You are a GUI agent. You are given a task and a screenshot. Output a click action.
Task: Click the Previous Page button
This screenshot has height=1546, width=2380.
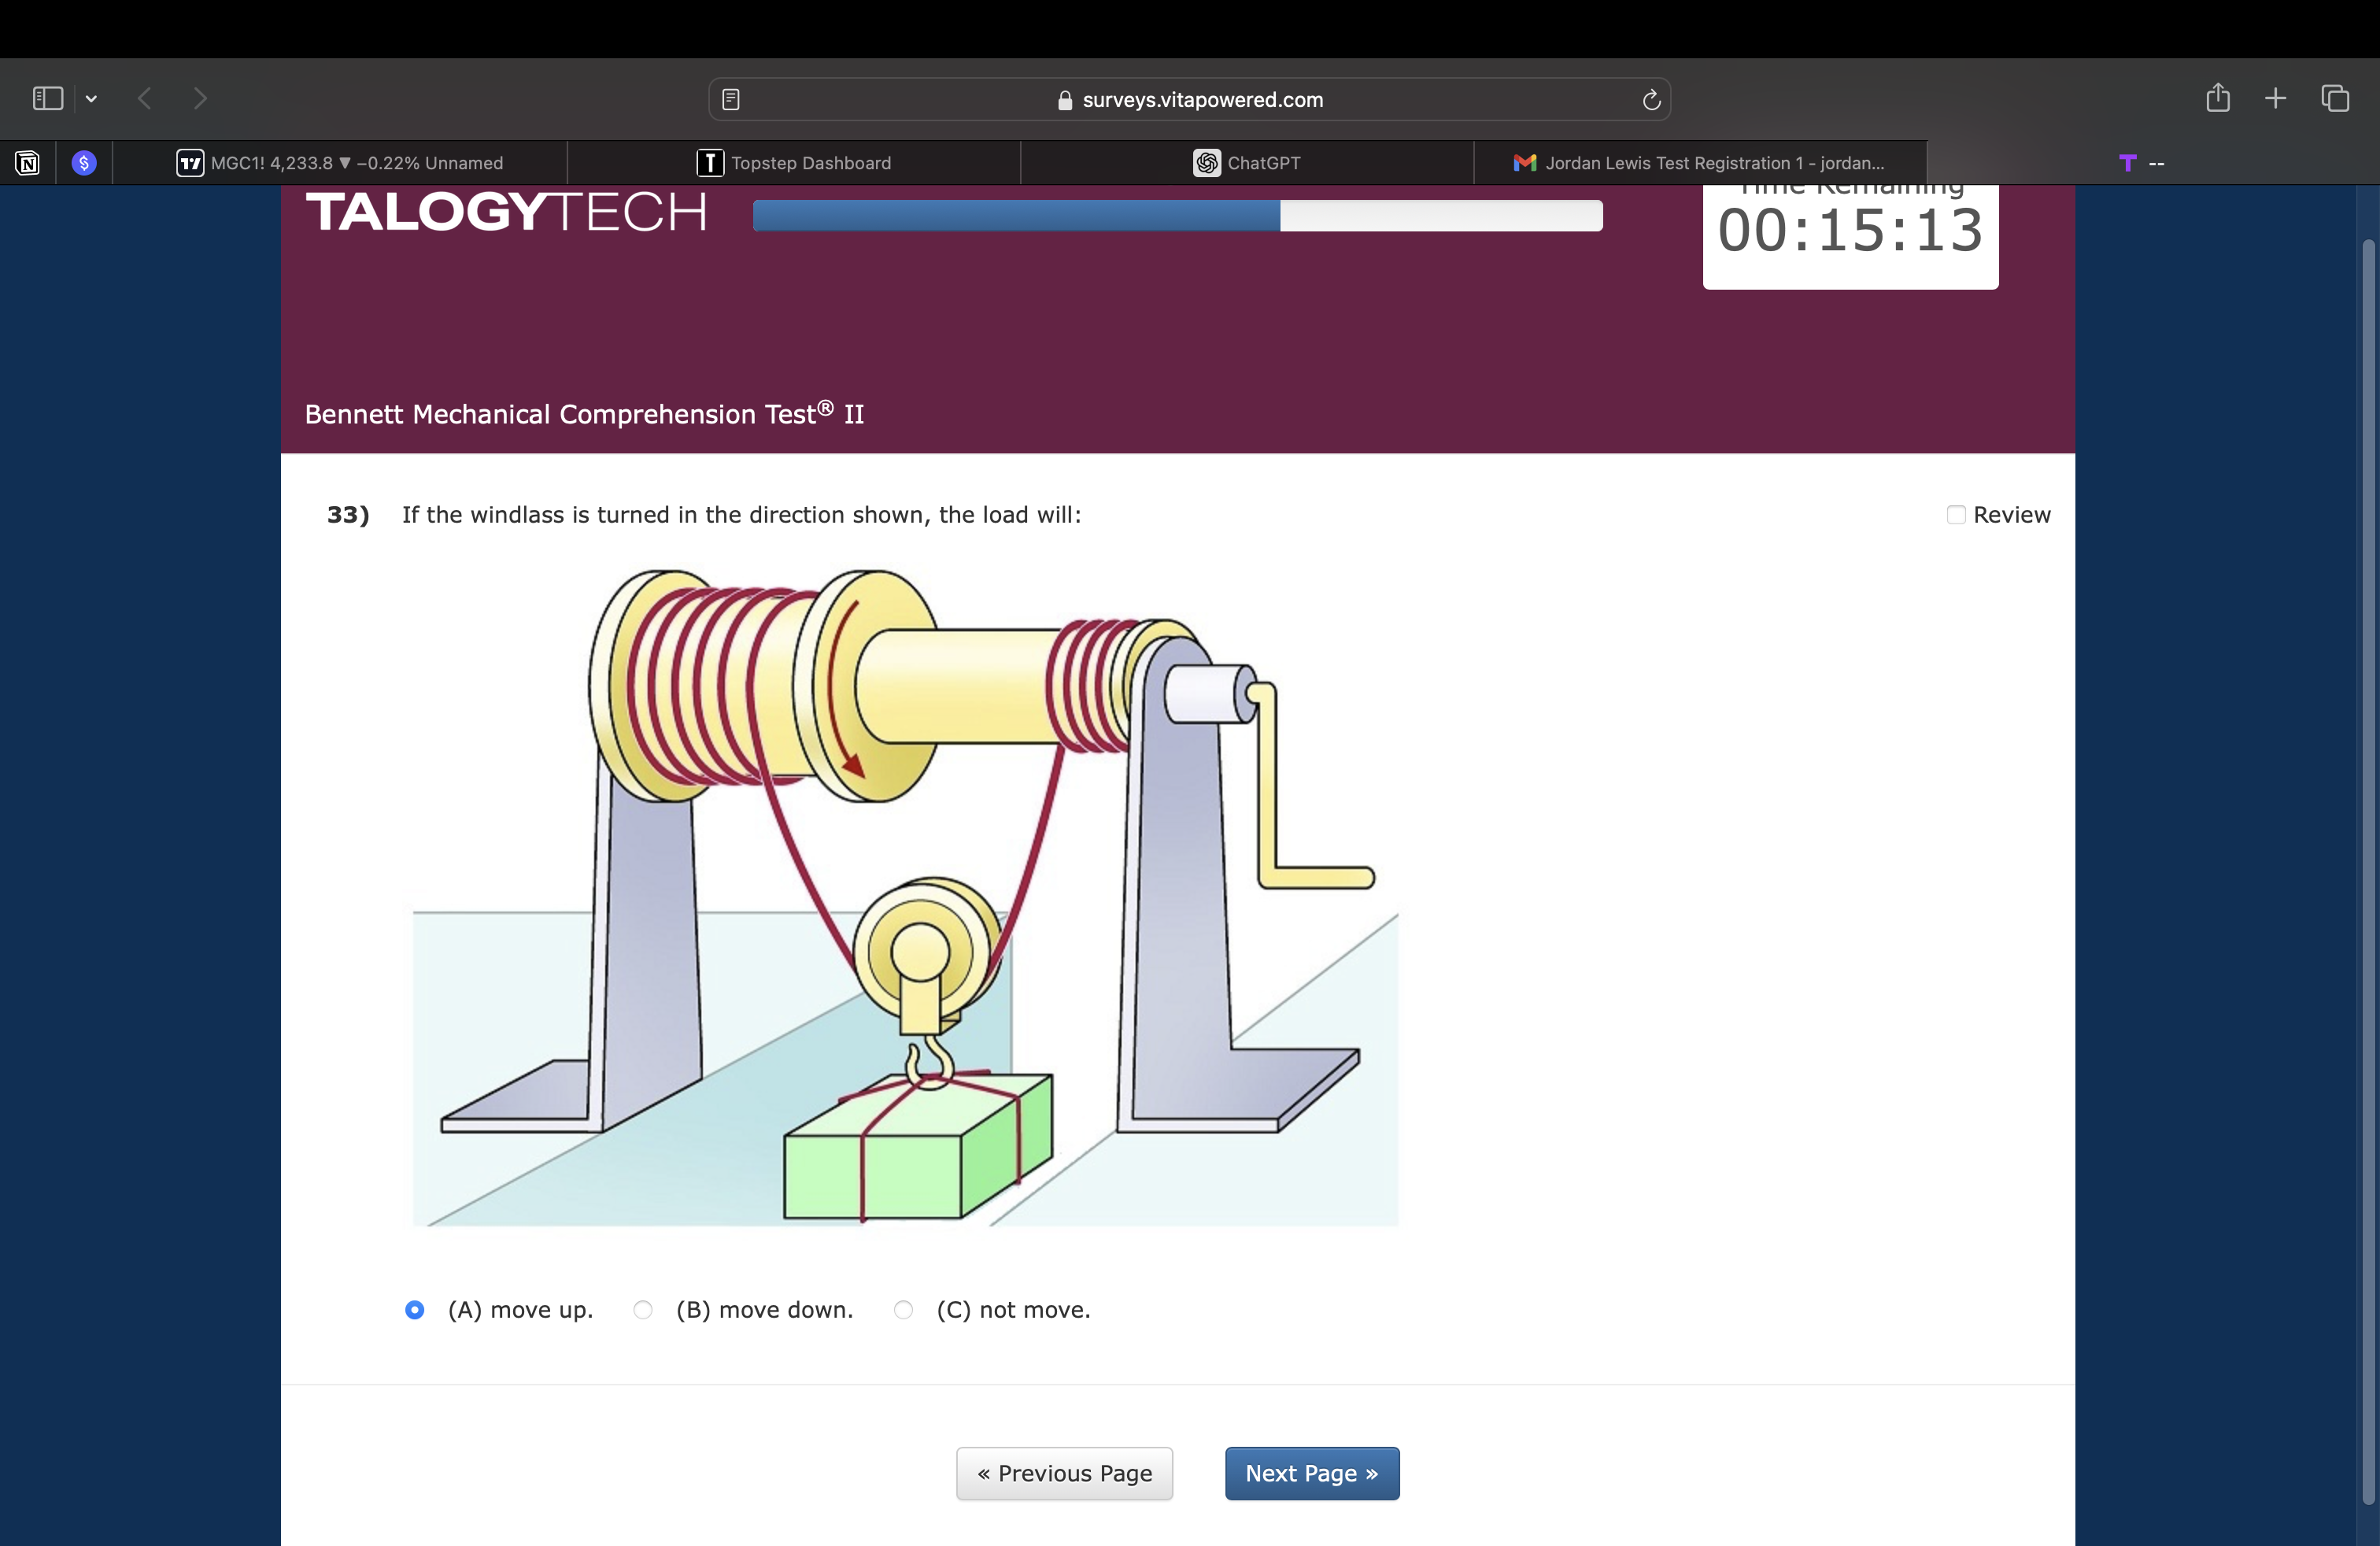[x=1064, y=1473]
